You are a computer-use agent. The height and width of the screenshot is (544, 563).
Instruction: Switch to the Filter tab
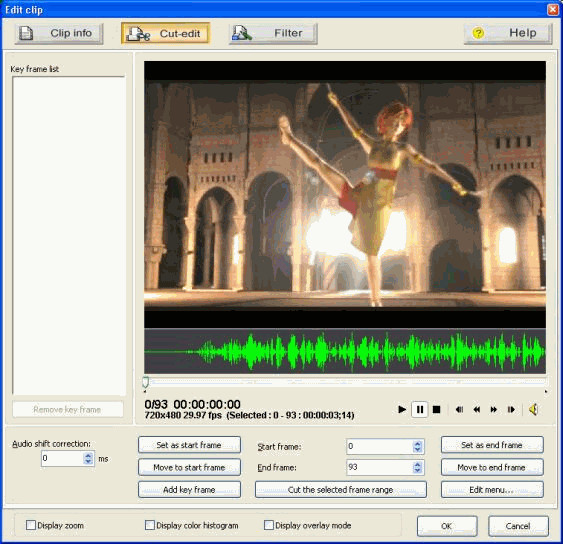[273, 34]
